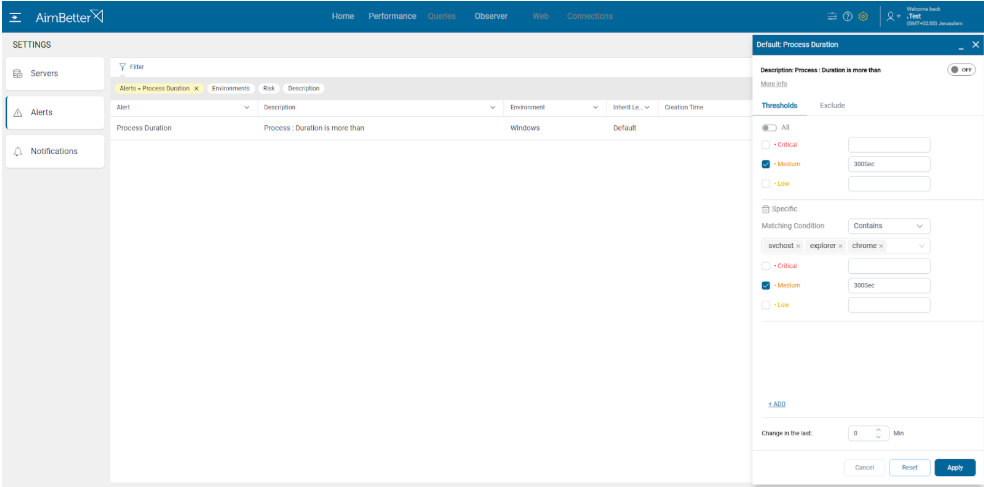Expand the Alert column dropdown arrow
The image size is (984, 487).
[247, 107]
